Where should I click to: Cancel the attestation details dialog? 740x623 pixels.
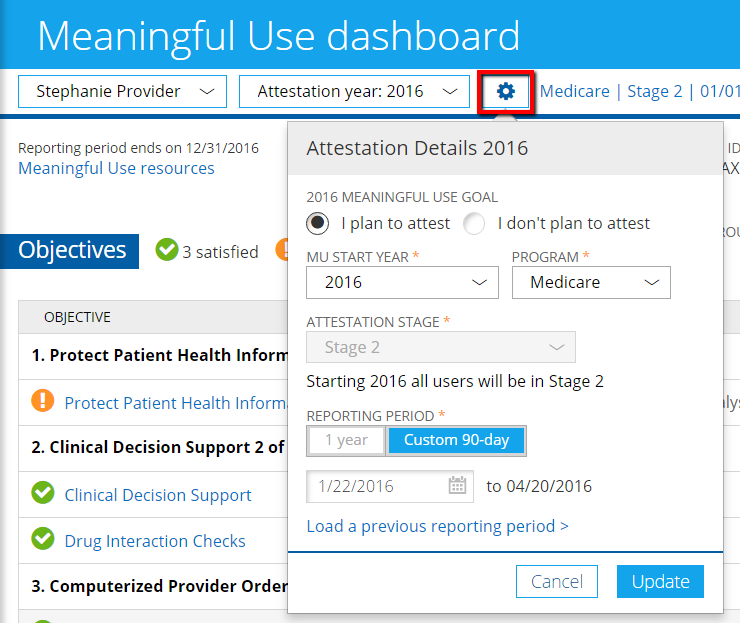click(557, 582)
